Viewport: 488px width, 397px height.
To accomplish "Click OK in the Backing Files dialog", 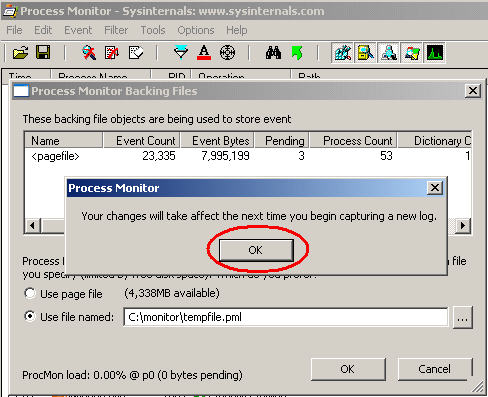I will point(348,369).
